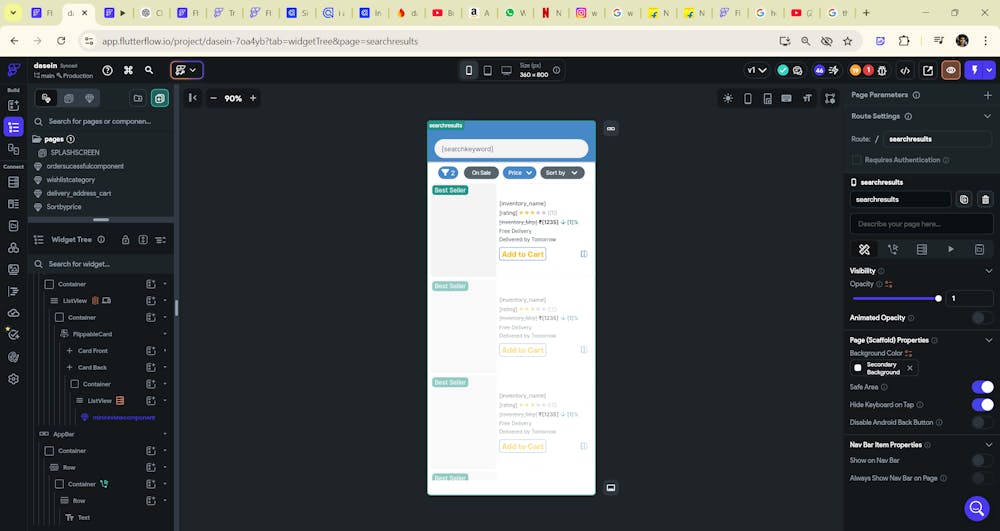Collapse Nav Bar Item Properties section chevron

click(989, 445)
